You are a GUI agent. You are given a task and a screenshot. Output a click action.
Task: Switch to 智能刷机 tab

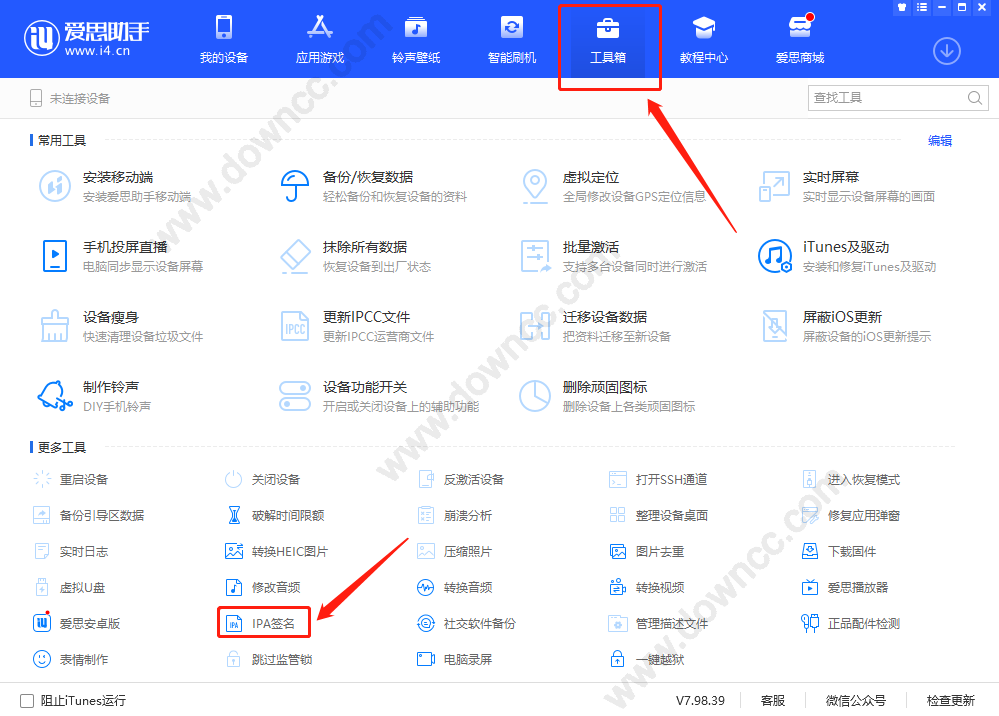coord(511,40)
